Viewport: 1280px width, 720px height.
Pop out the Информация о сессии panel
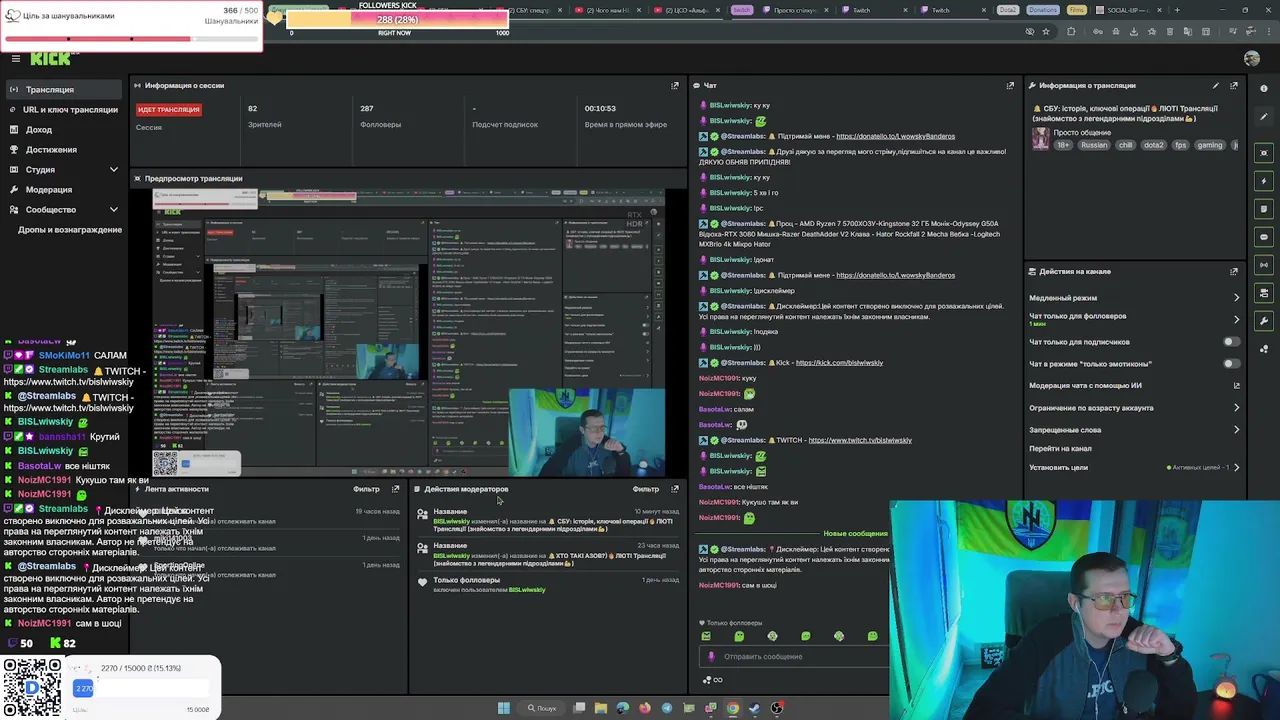point(675,86)
